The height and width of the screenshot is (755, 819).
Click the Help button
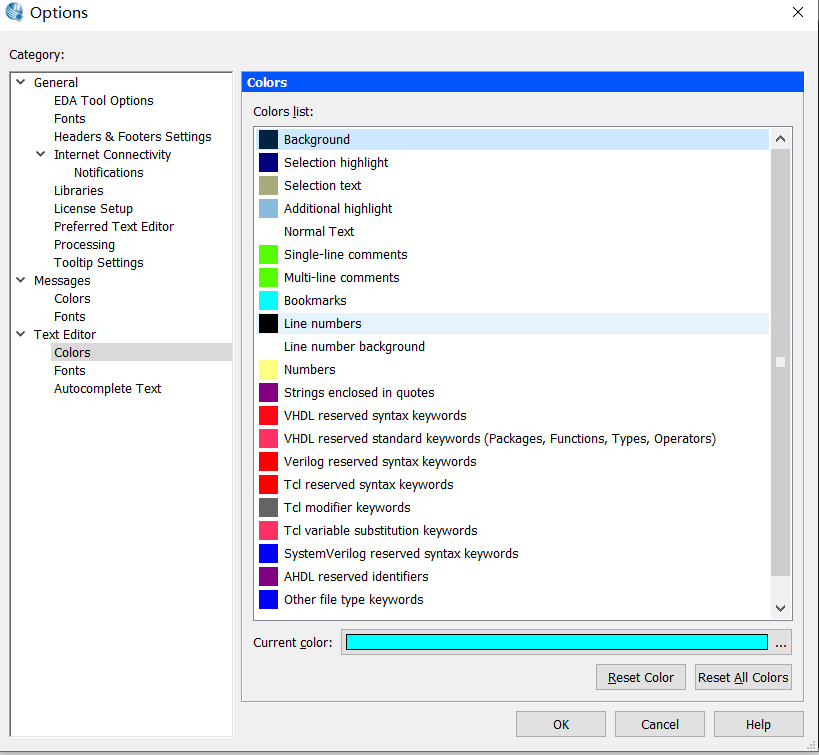click(758, 724)
